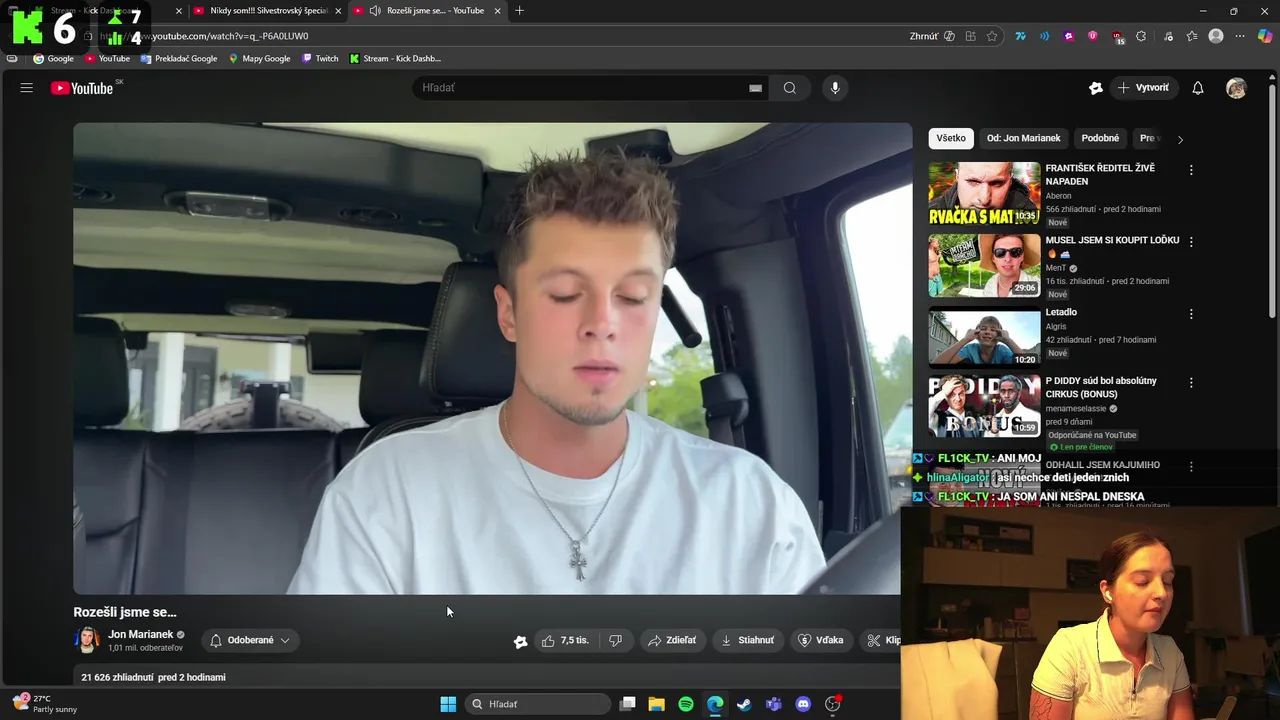
Task: Click the taskbar Hľadať search box
Action: 540,704
